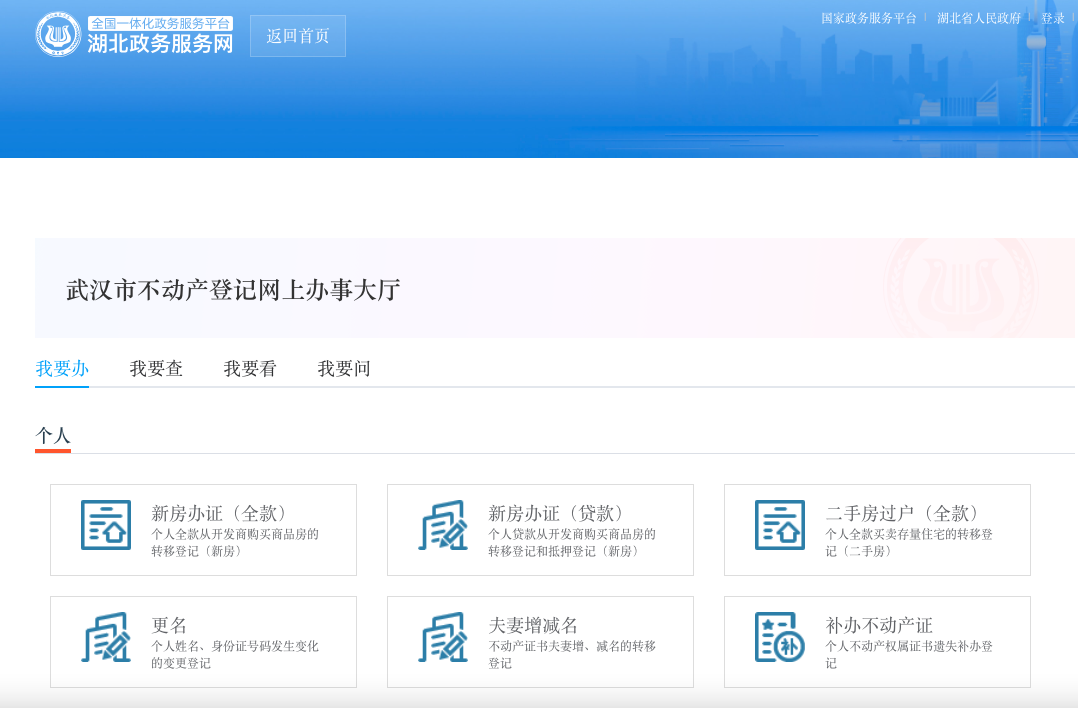Screen dimensions: 1078x708
Task: Open the 我要看 tab
Action: coord(250,369)
